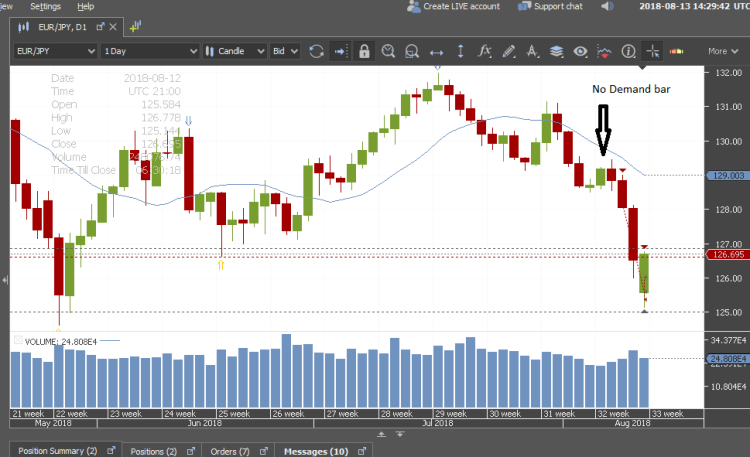Viewport: 750px width, 457px height.
Task: Open the 1 Day period dropdown
Action: (150, 51)
